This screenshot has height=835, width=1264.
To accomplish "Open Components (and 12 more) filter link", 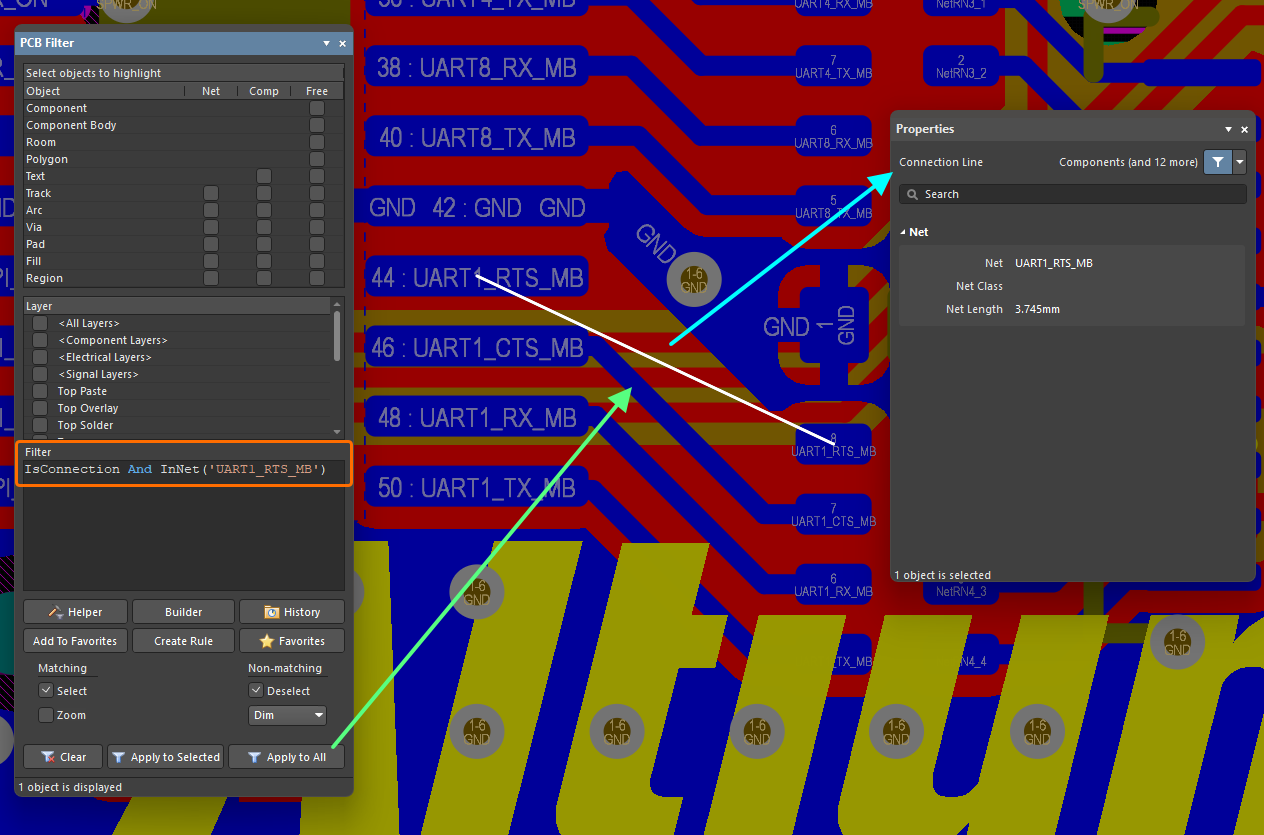I will tap(1128, 162).
